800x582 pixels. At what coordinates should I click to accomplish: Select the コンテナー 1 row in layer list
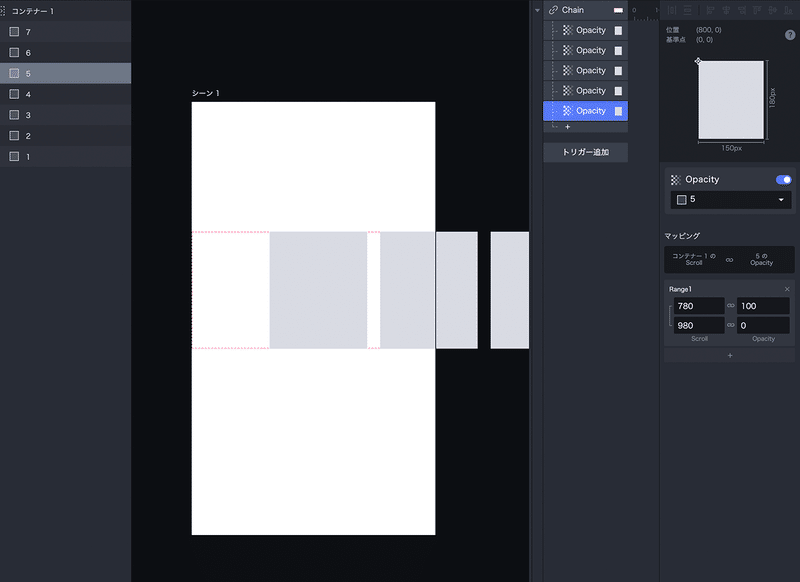pos(65,11)
